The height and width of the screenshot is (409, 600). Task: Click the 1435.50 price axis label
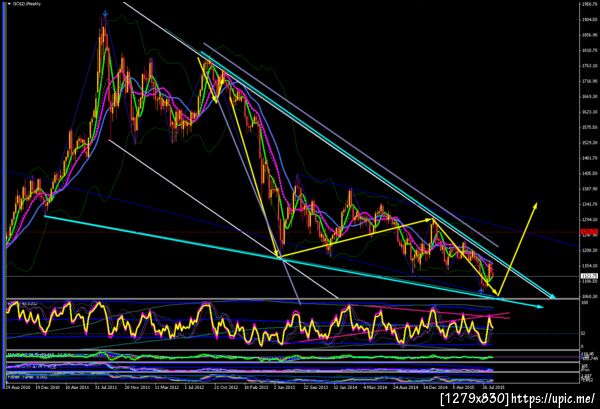590,173
